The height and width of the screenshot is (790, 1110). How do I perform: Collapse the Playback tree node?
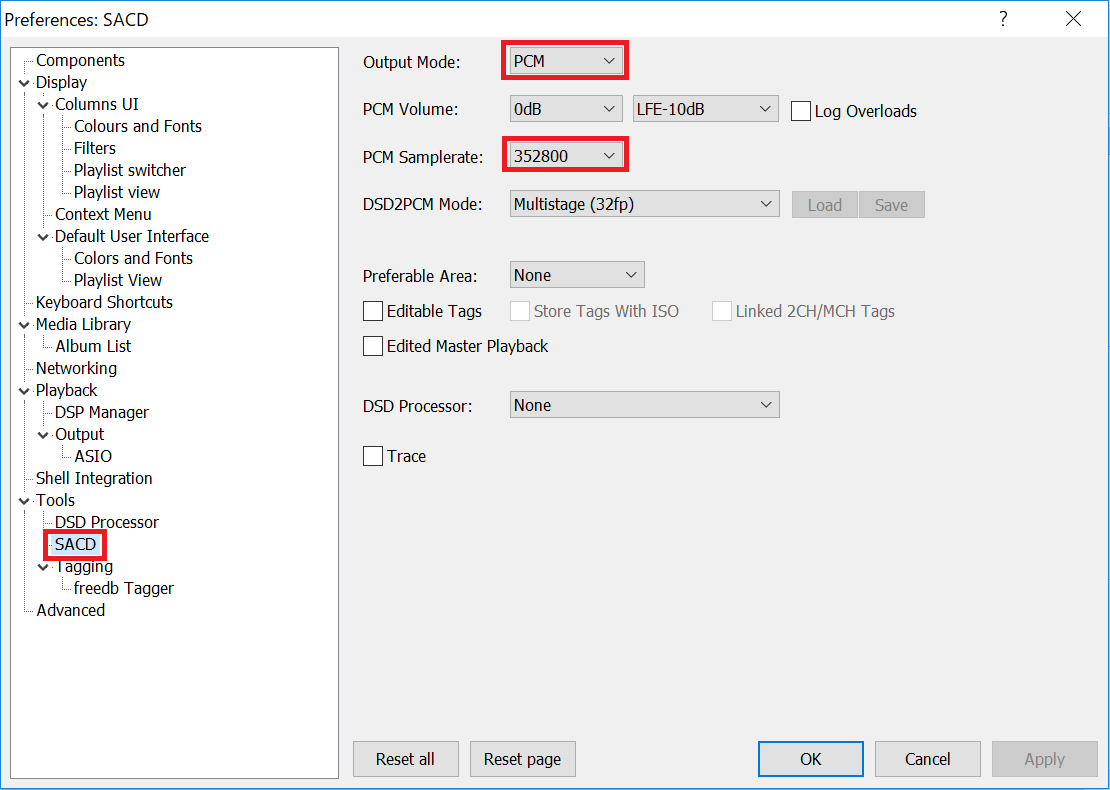coord(25,391)
